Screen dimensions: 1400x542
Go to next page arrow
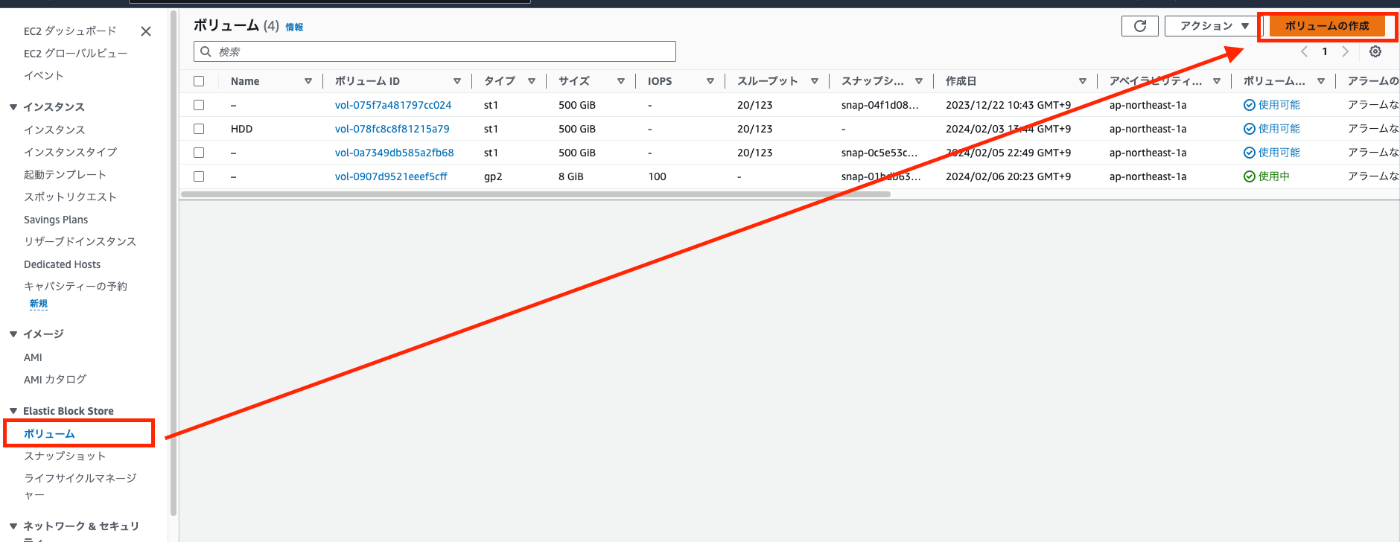tap(1345, 51)
